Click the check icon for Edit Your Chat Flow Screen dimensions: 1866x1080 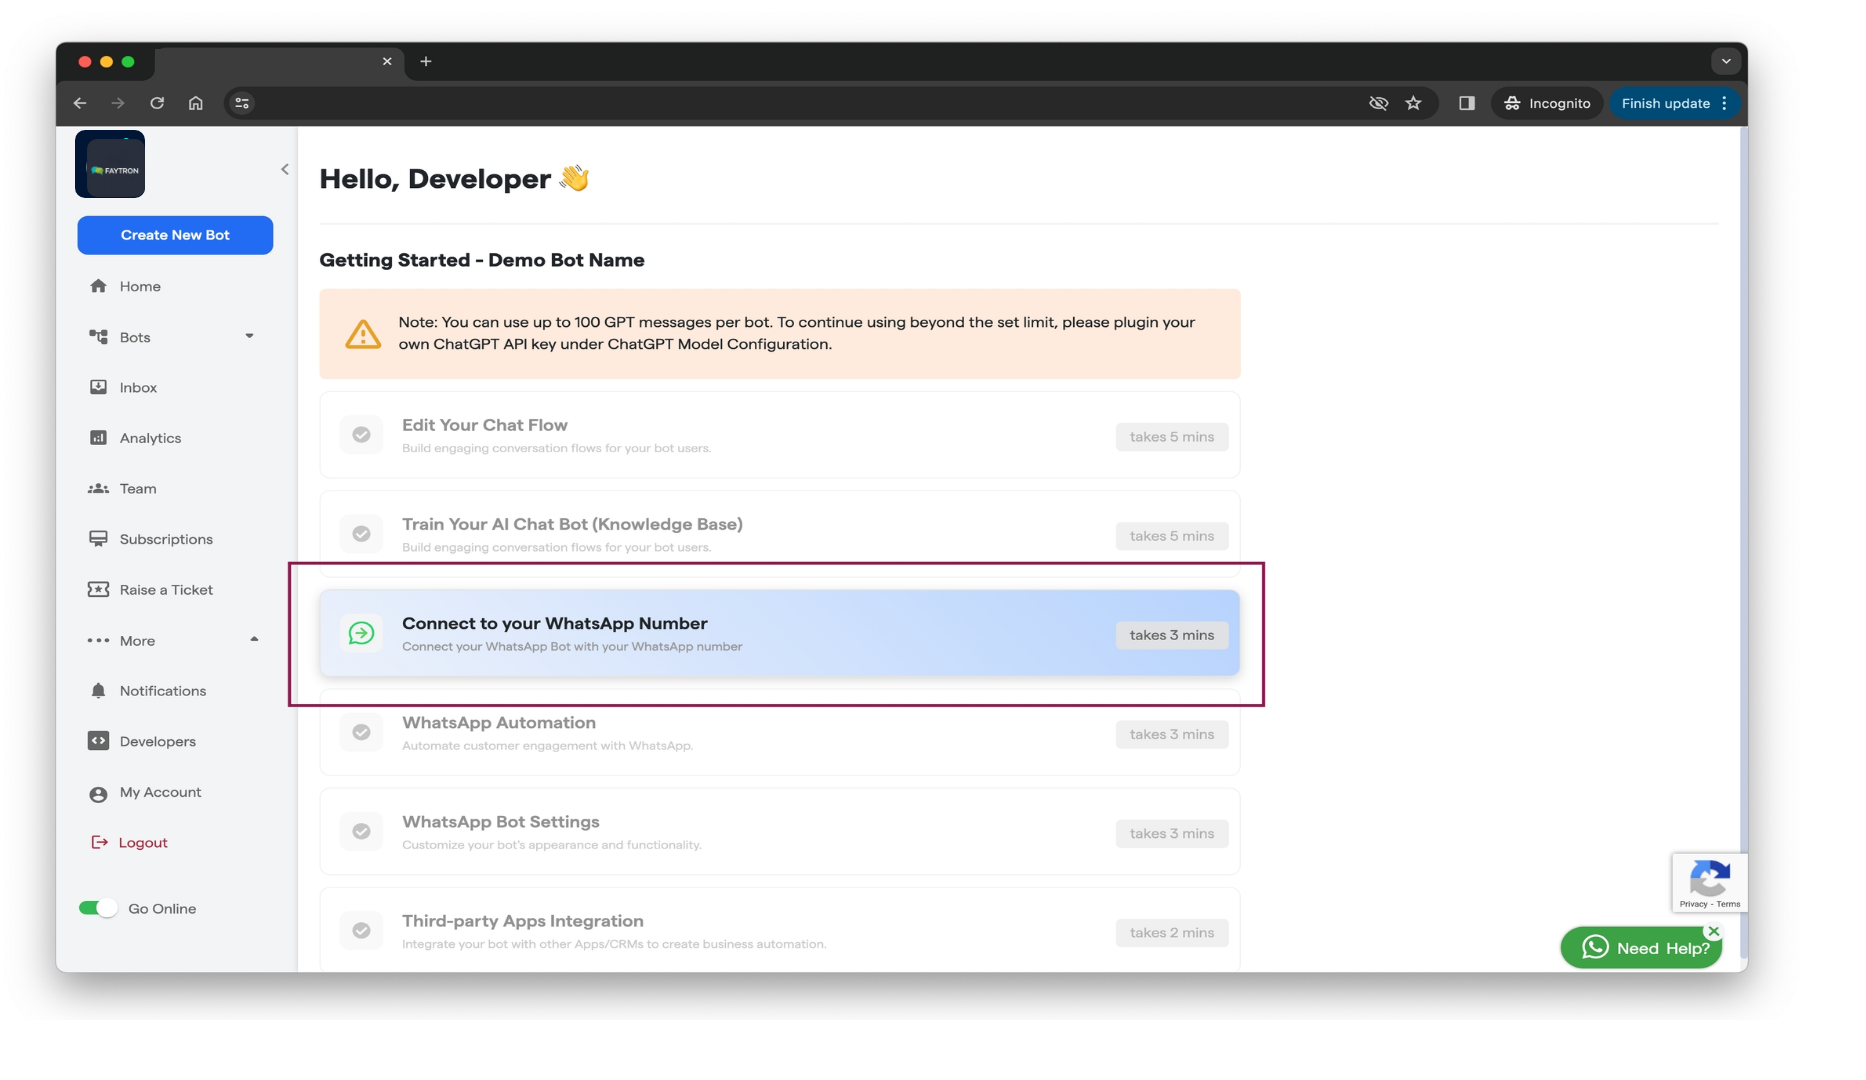pyautogui.click(x=362, y=435)
